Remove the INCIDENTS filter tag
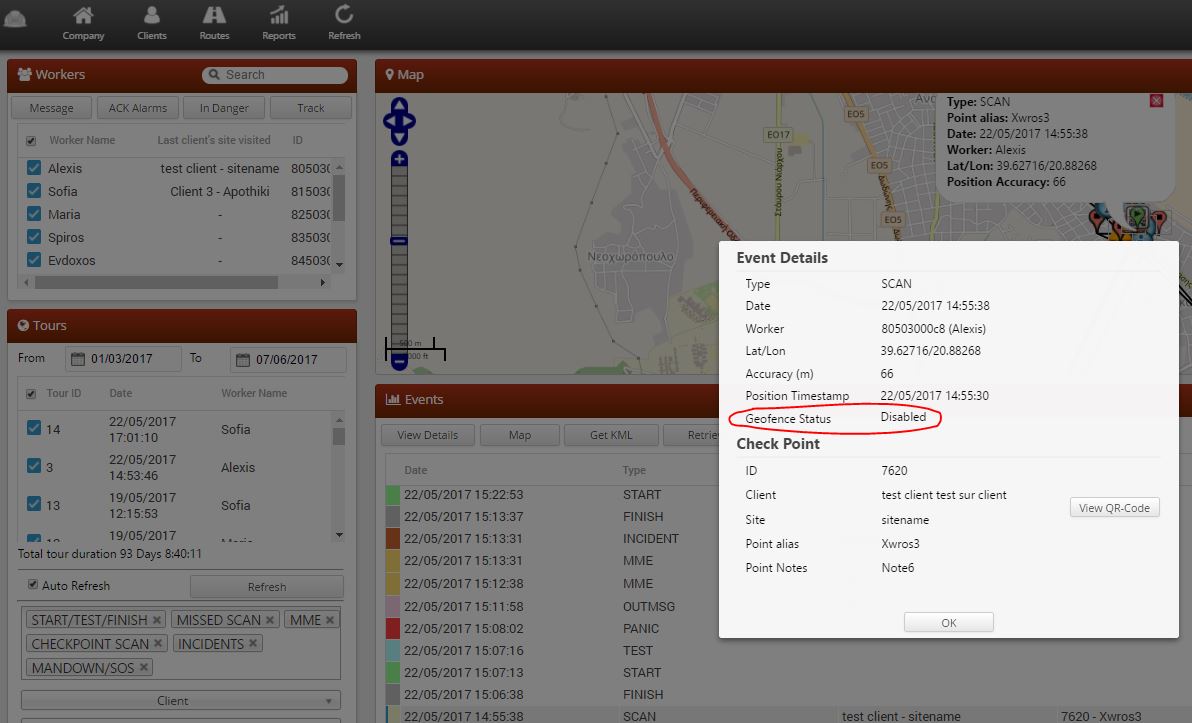This screenshot has width=1192, height=723. pos(253,644)
